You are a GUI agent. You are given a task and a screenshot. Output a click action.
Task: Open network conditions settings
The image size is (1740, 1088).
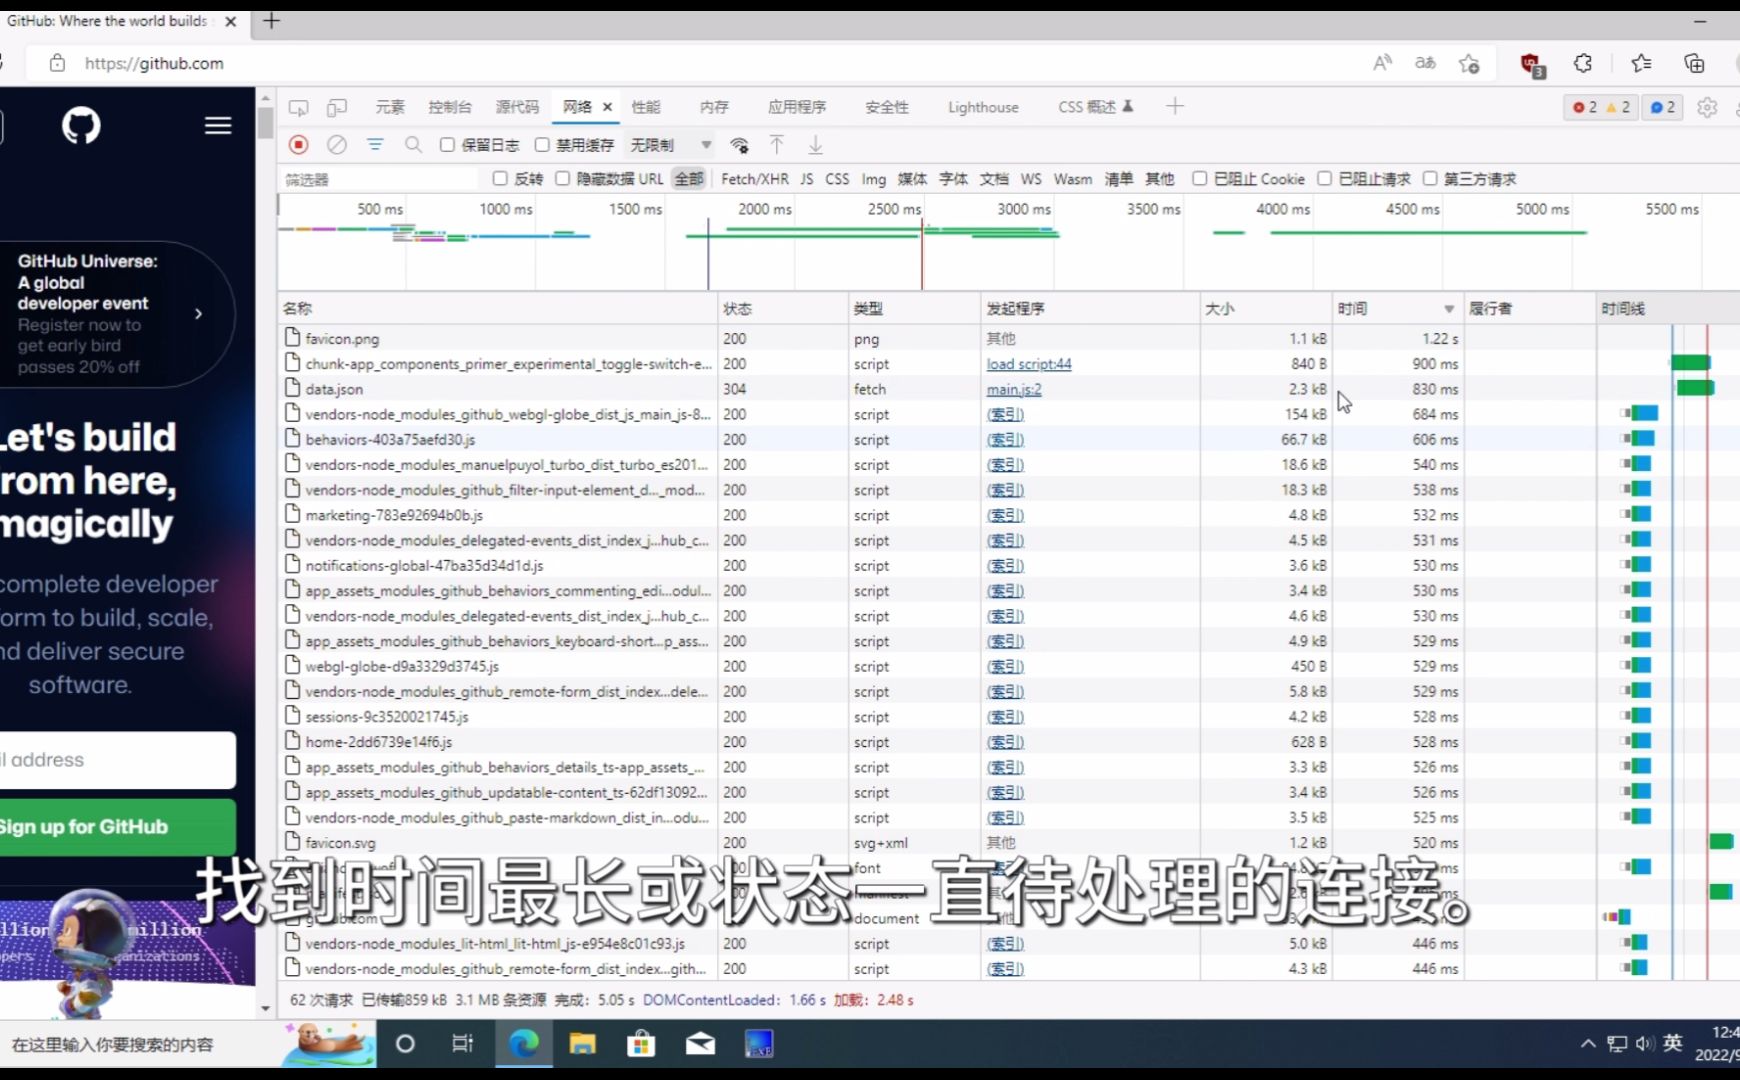pos(739,144)
